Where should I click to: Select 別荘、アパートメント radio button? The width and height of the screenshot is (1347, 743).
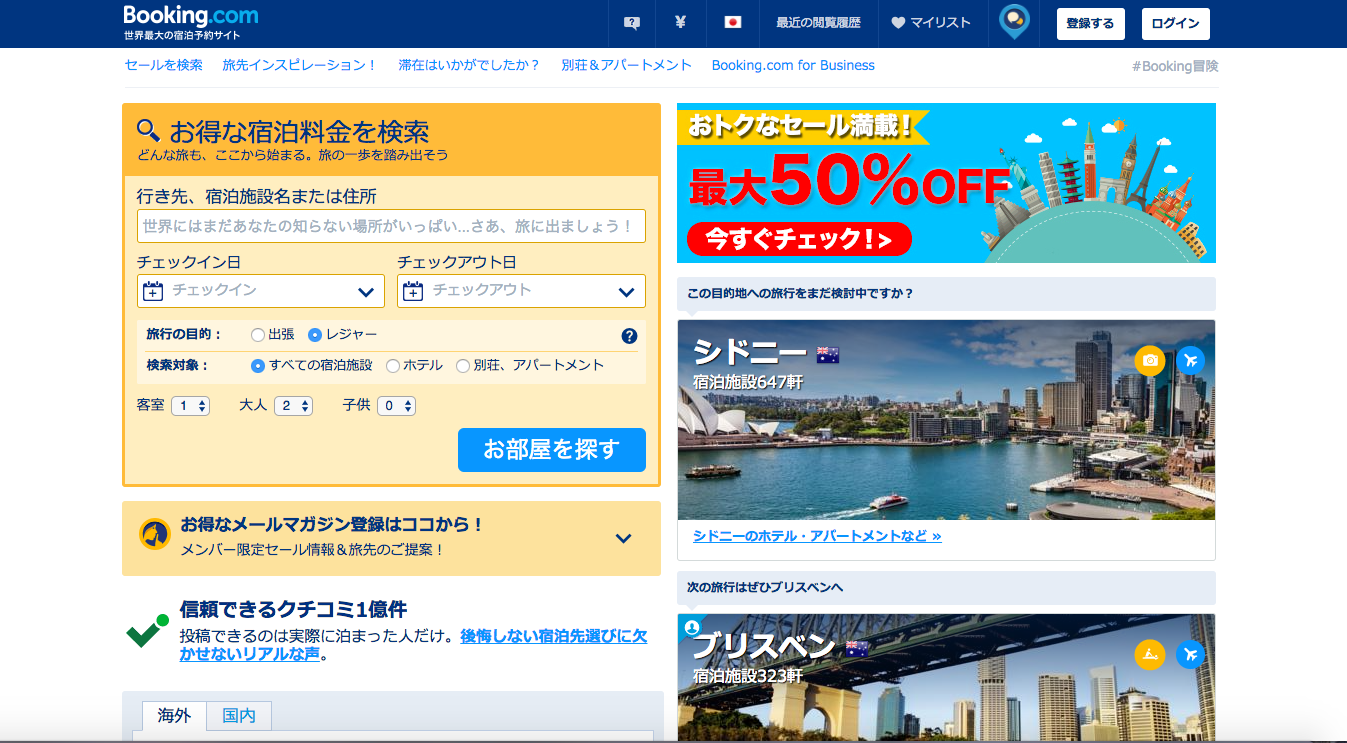click(x=463, y=366)
